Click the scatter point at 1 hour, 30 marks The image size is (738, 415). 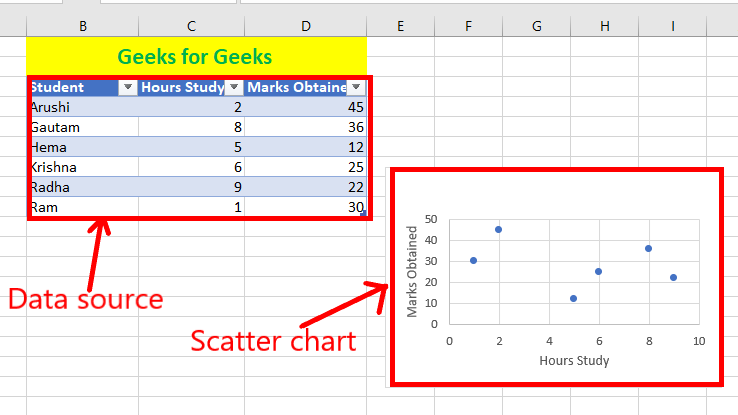tap(473, 261)
